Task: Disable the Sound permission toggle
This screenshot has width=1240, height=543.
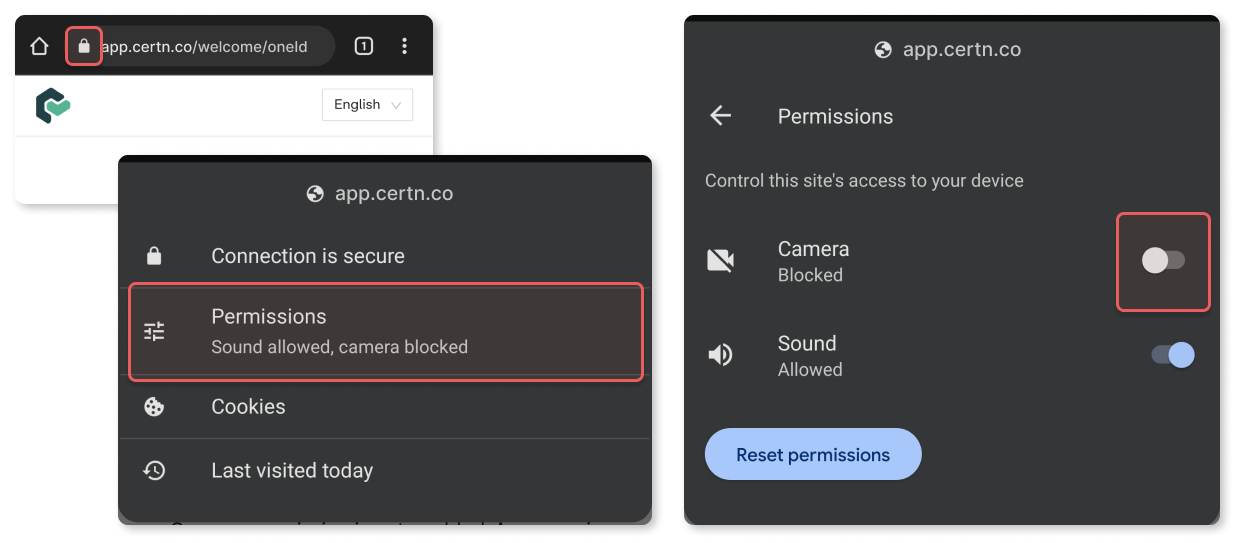Action: click(1173, 355)
